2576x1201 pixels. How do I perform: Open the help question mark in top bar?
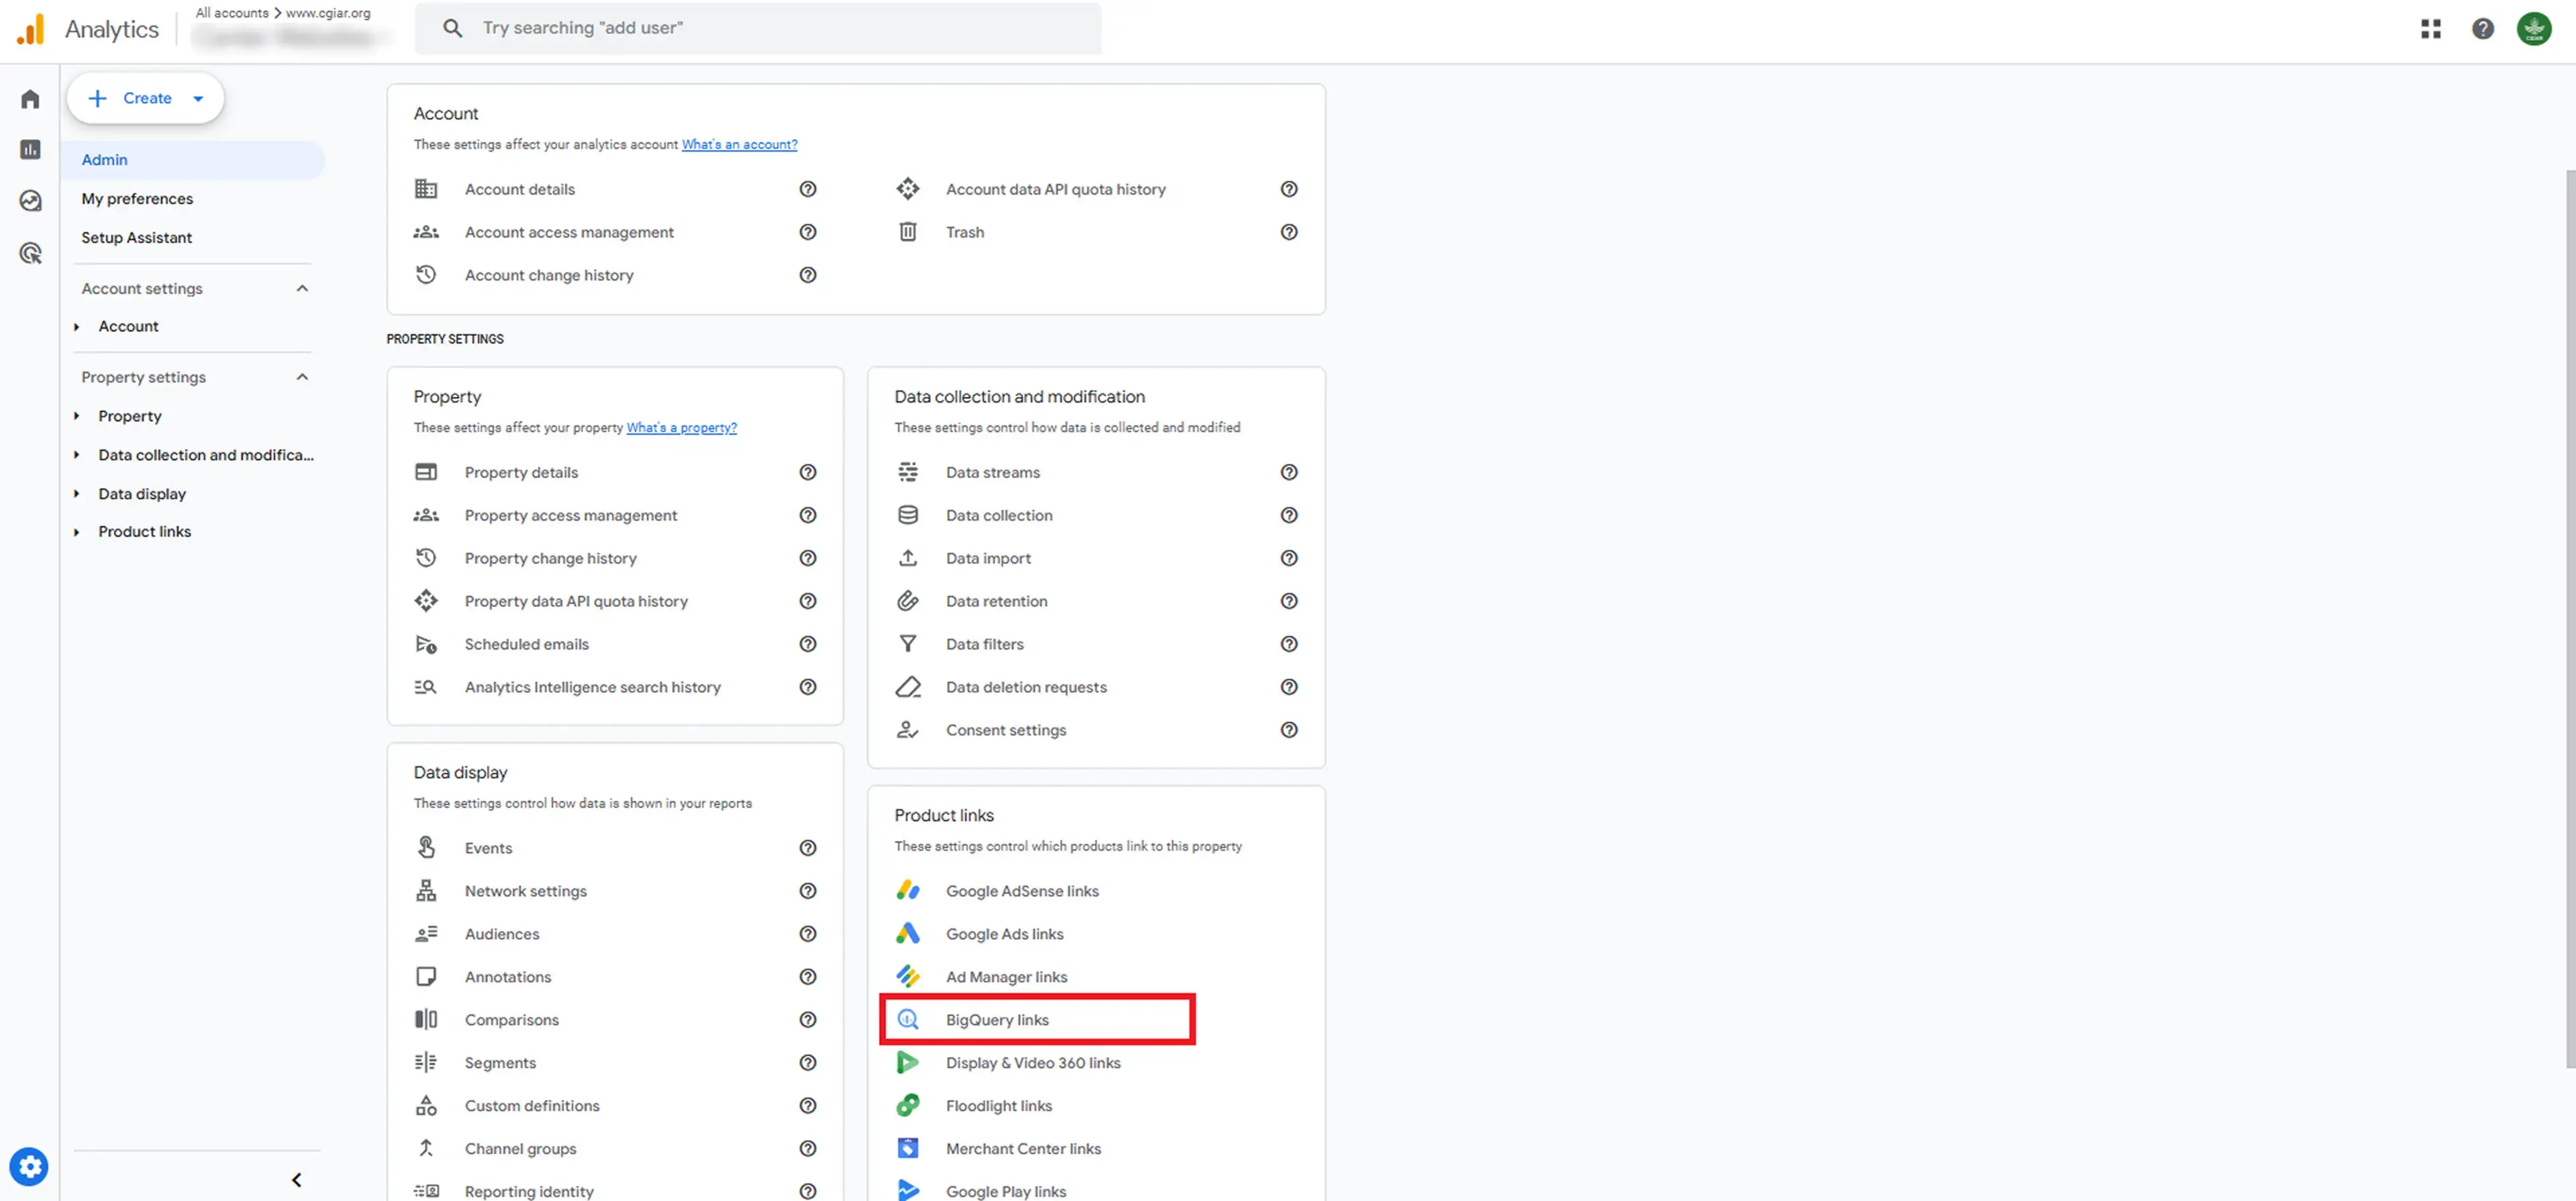point(2482,29)
